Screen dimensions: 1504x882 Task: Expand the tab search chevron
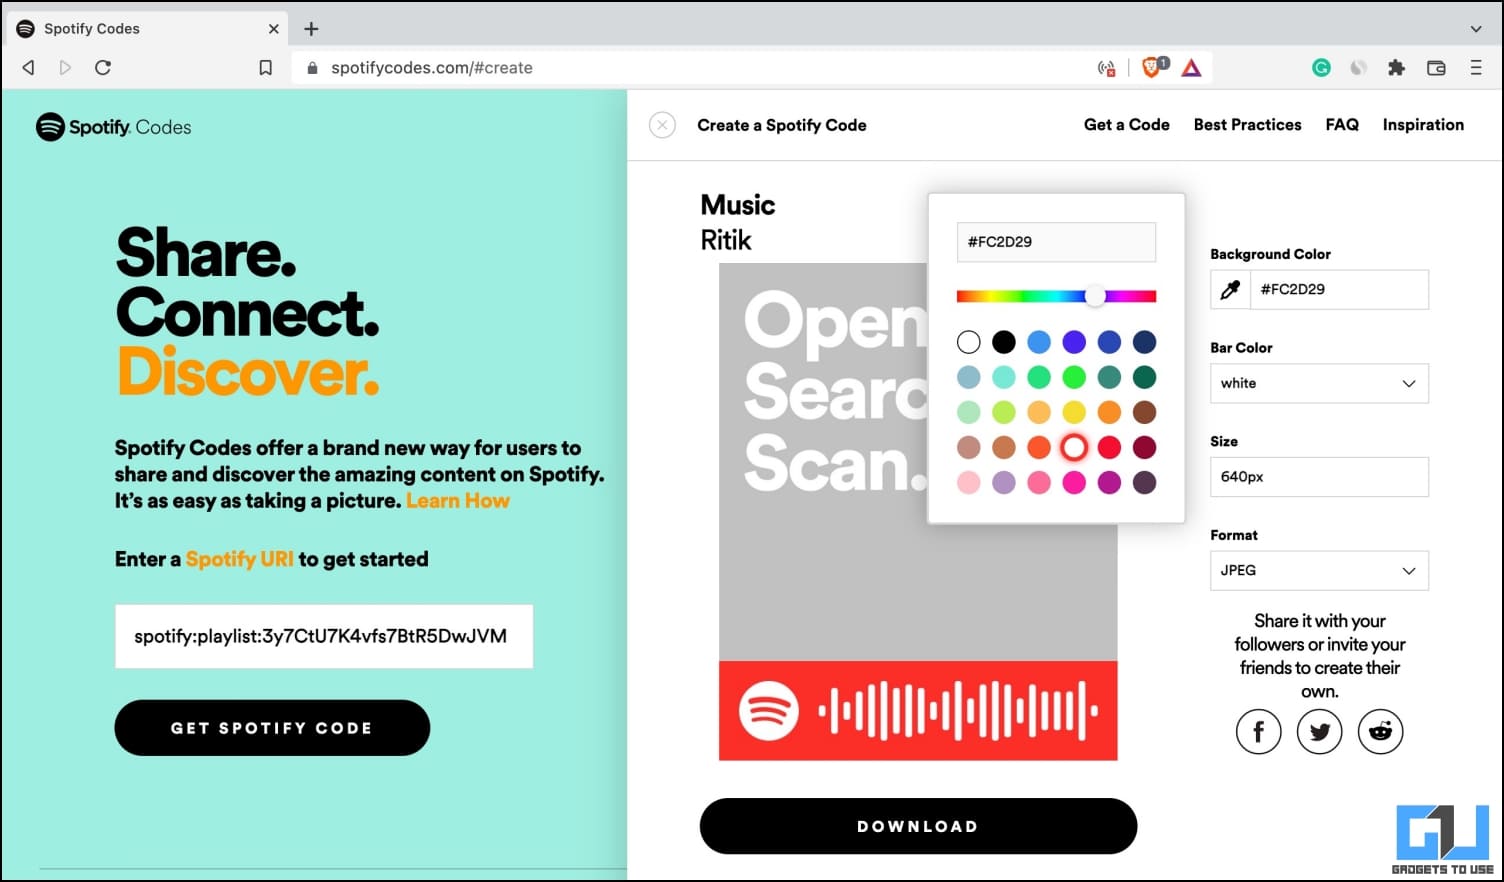pyautogui.click(x=1476, y=29)
